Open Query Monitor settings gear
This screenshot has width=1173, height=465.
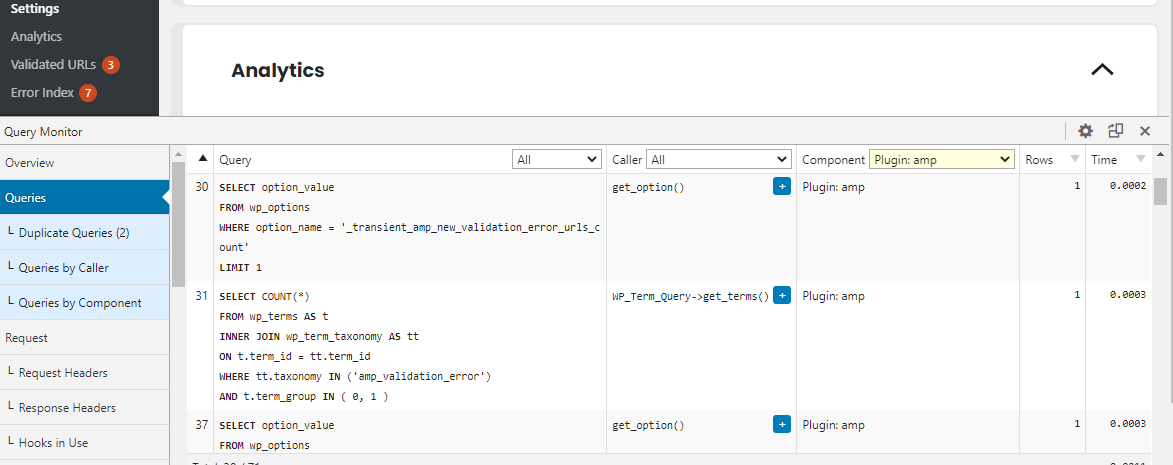click(1085, 131)
